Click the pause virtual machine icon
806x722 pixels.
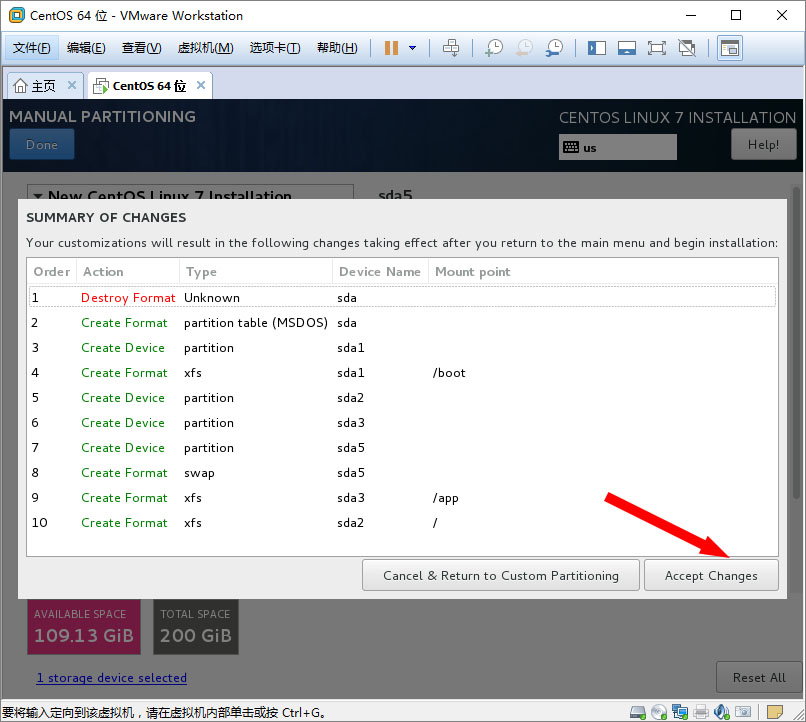pos(391,48)
